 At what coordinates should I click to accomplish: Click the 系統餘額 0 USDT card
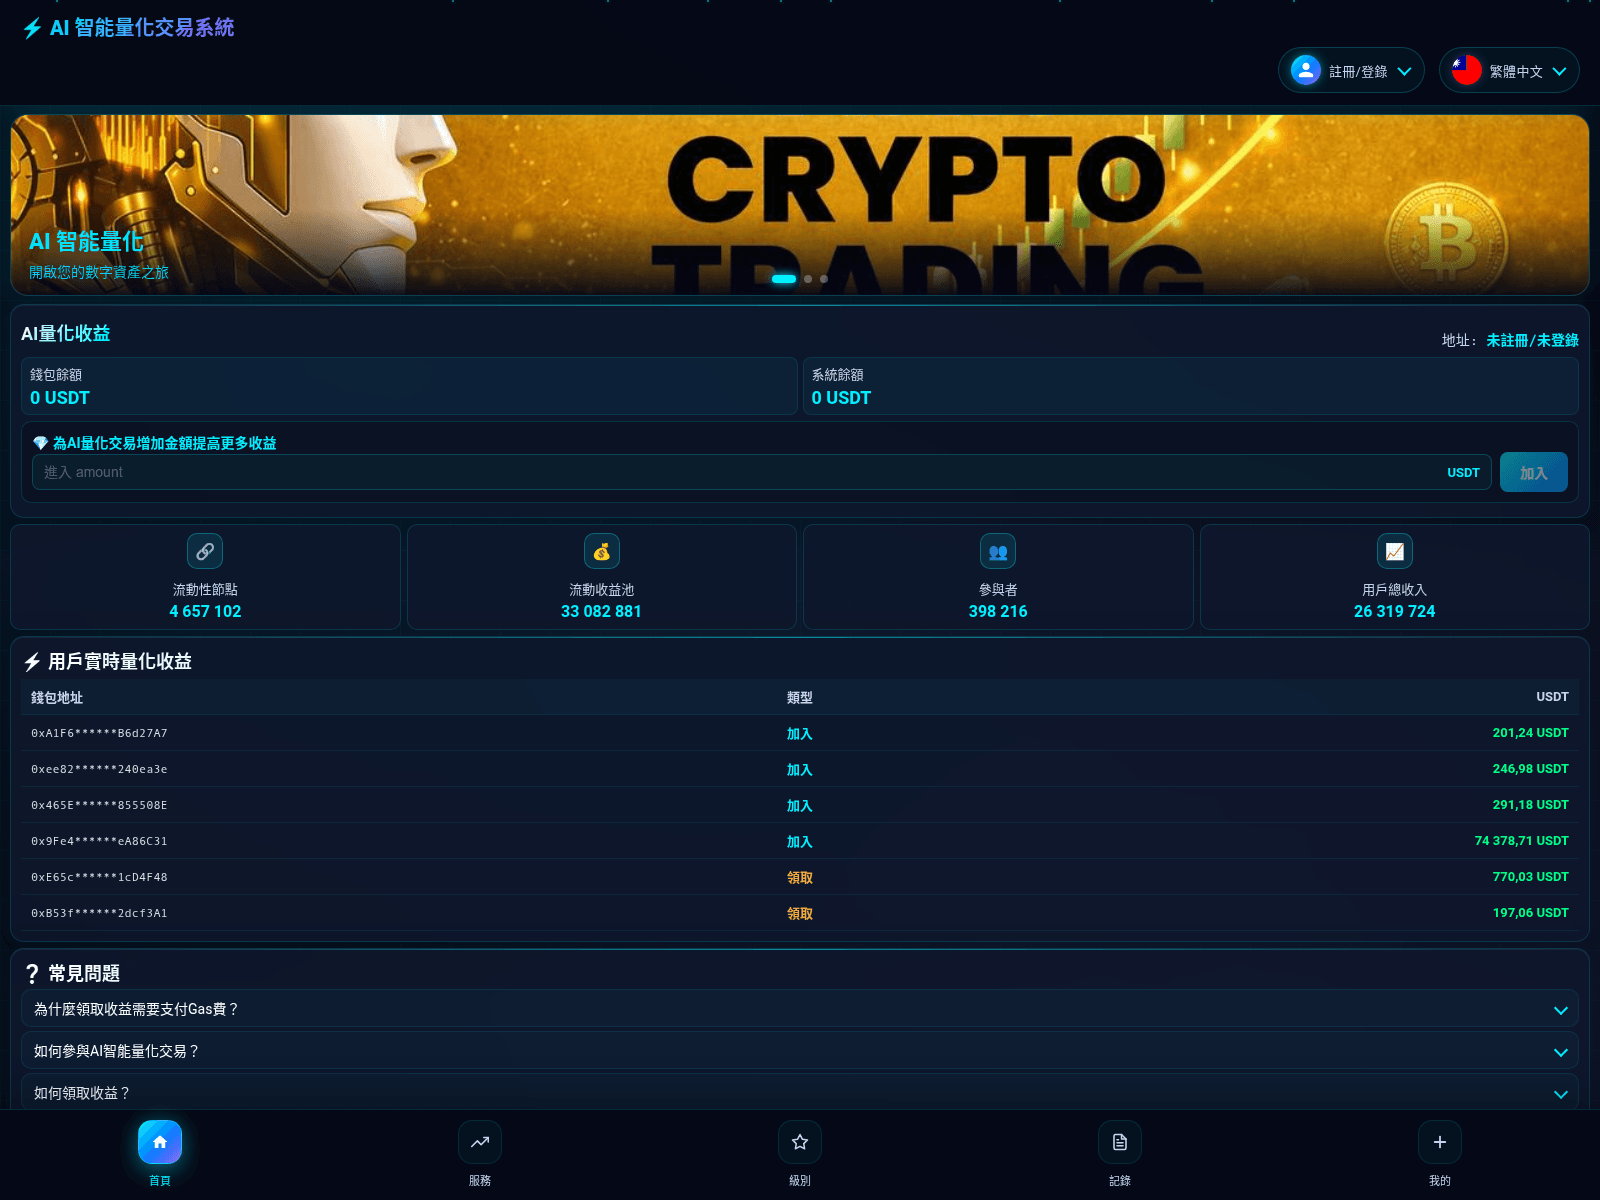[x=1191, y=386]
